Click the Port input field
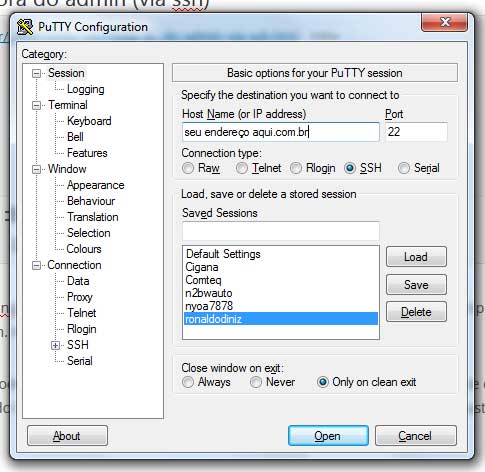The height and width of the screenshot is (472, 485). click(416, 132)
